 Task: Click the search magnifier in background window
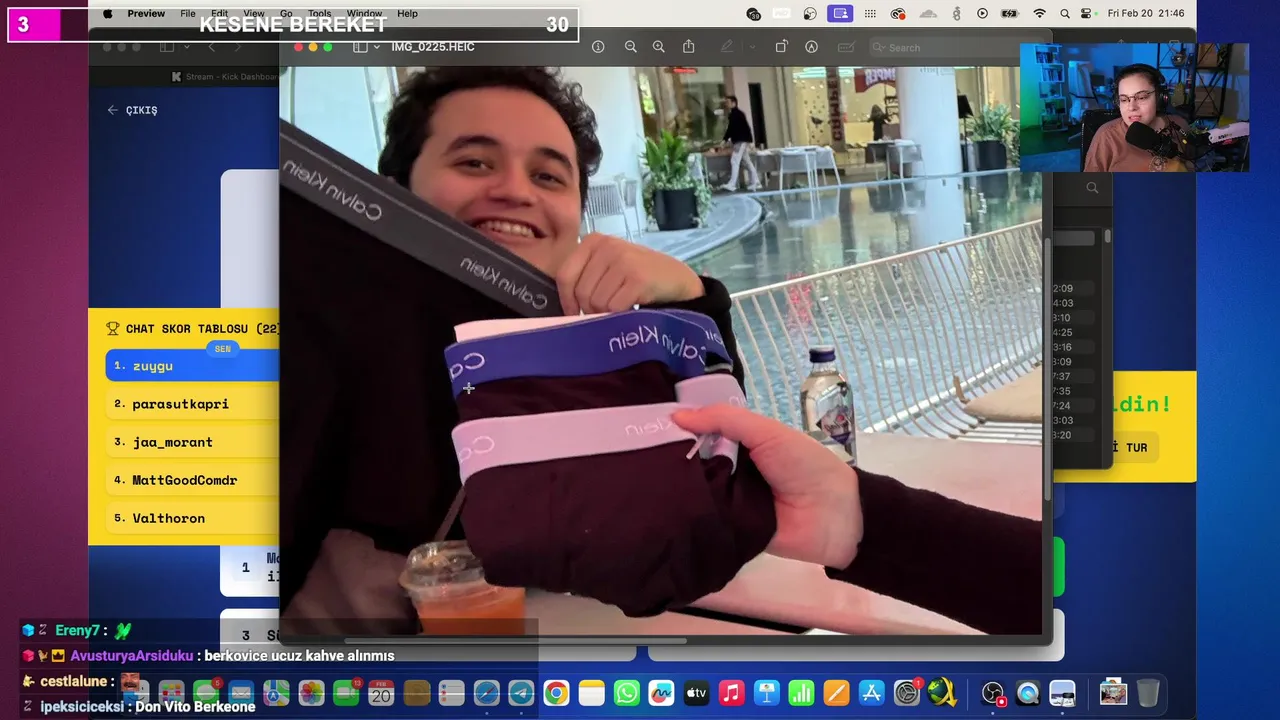click(x=1092, y=188)
